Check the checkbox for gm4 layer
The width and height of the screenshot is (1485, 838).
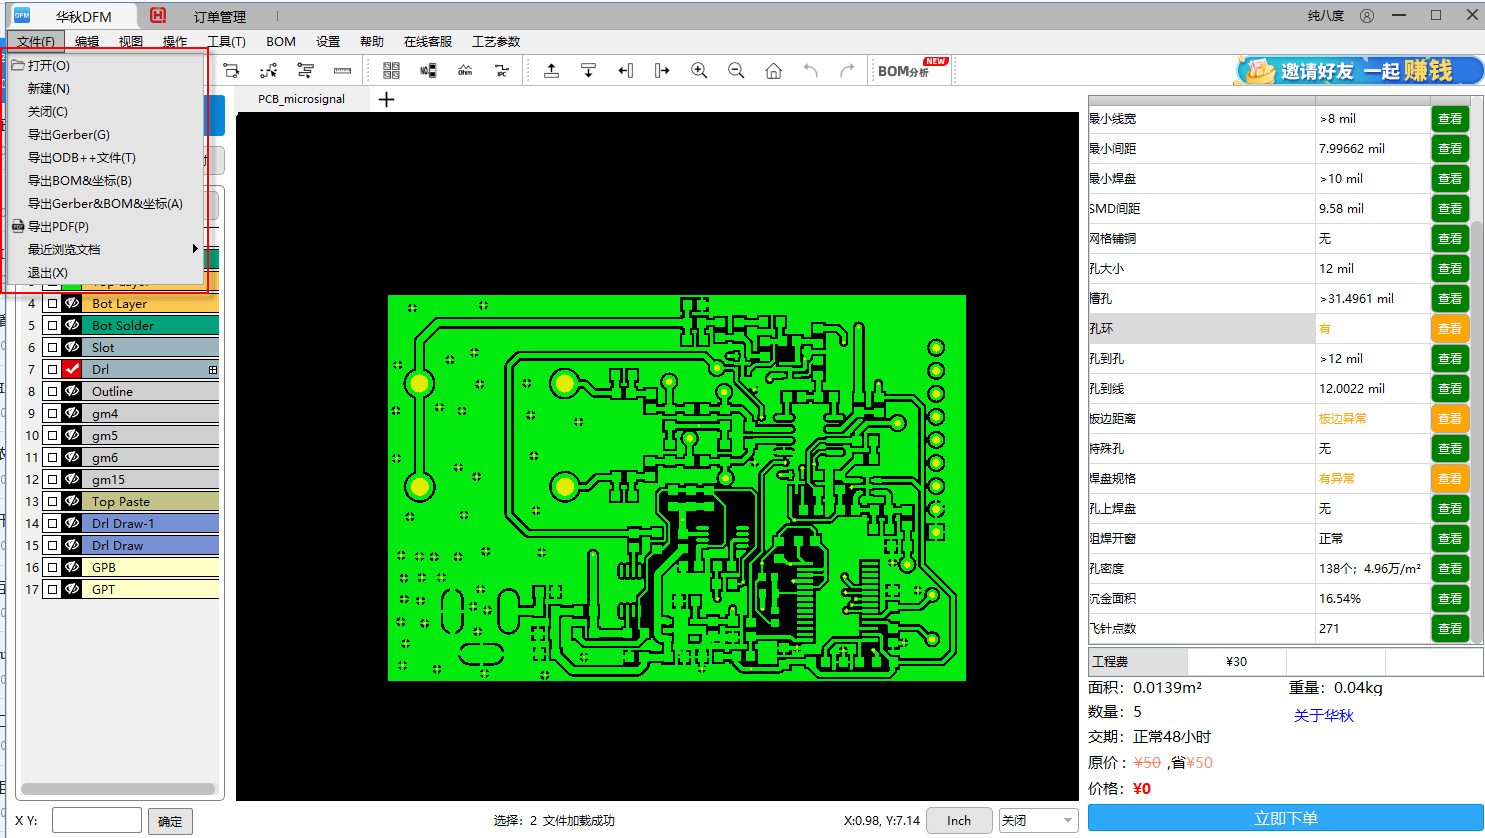[52, 413]
